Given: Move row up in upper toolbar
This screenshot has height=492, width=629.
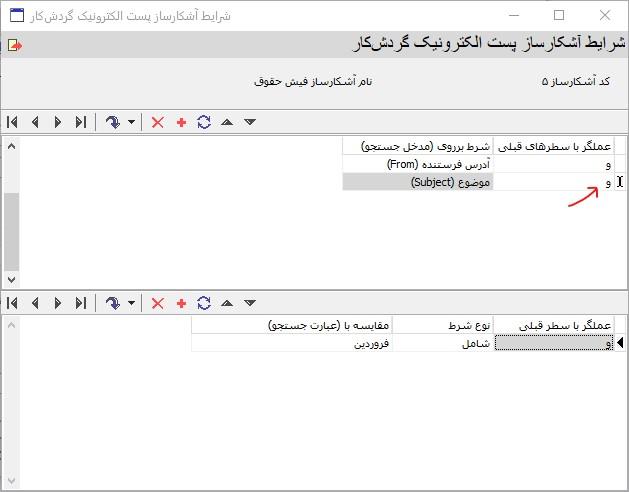Looking at the screenshot, I should pos(227,122).
